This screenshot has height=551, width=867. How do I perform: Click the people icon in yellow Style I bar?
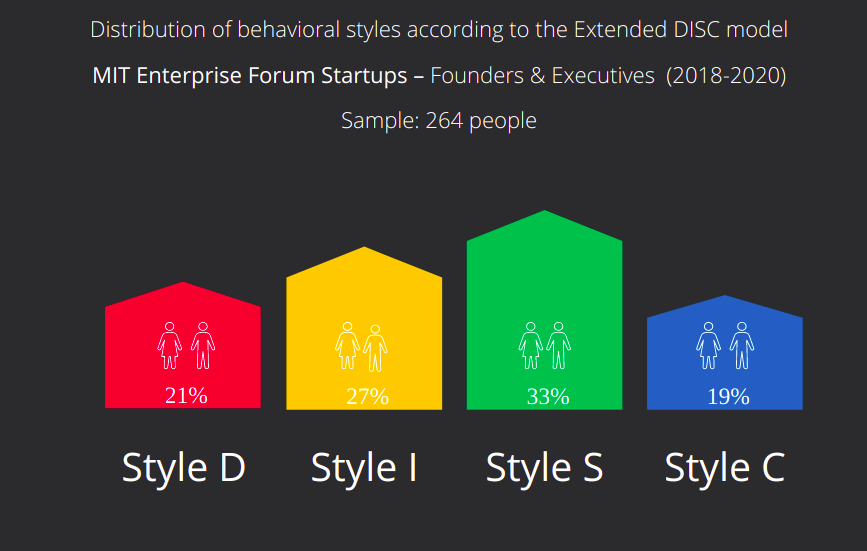361,347
